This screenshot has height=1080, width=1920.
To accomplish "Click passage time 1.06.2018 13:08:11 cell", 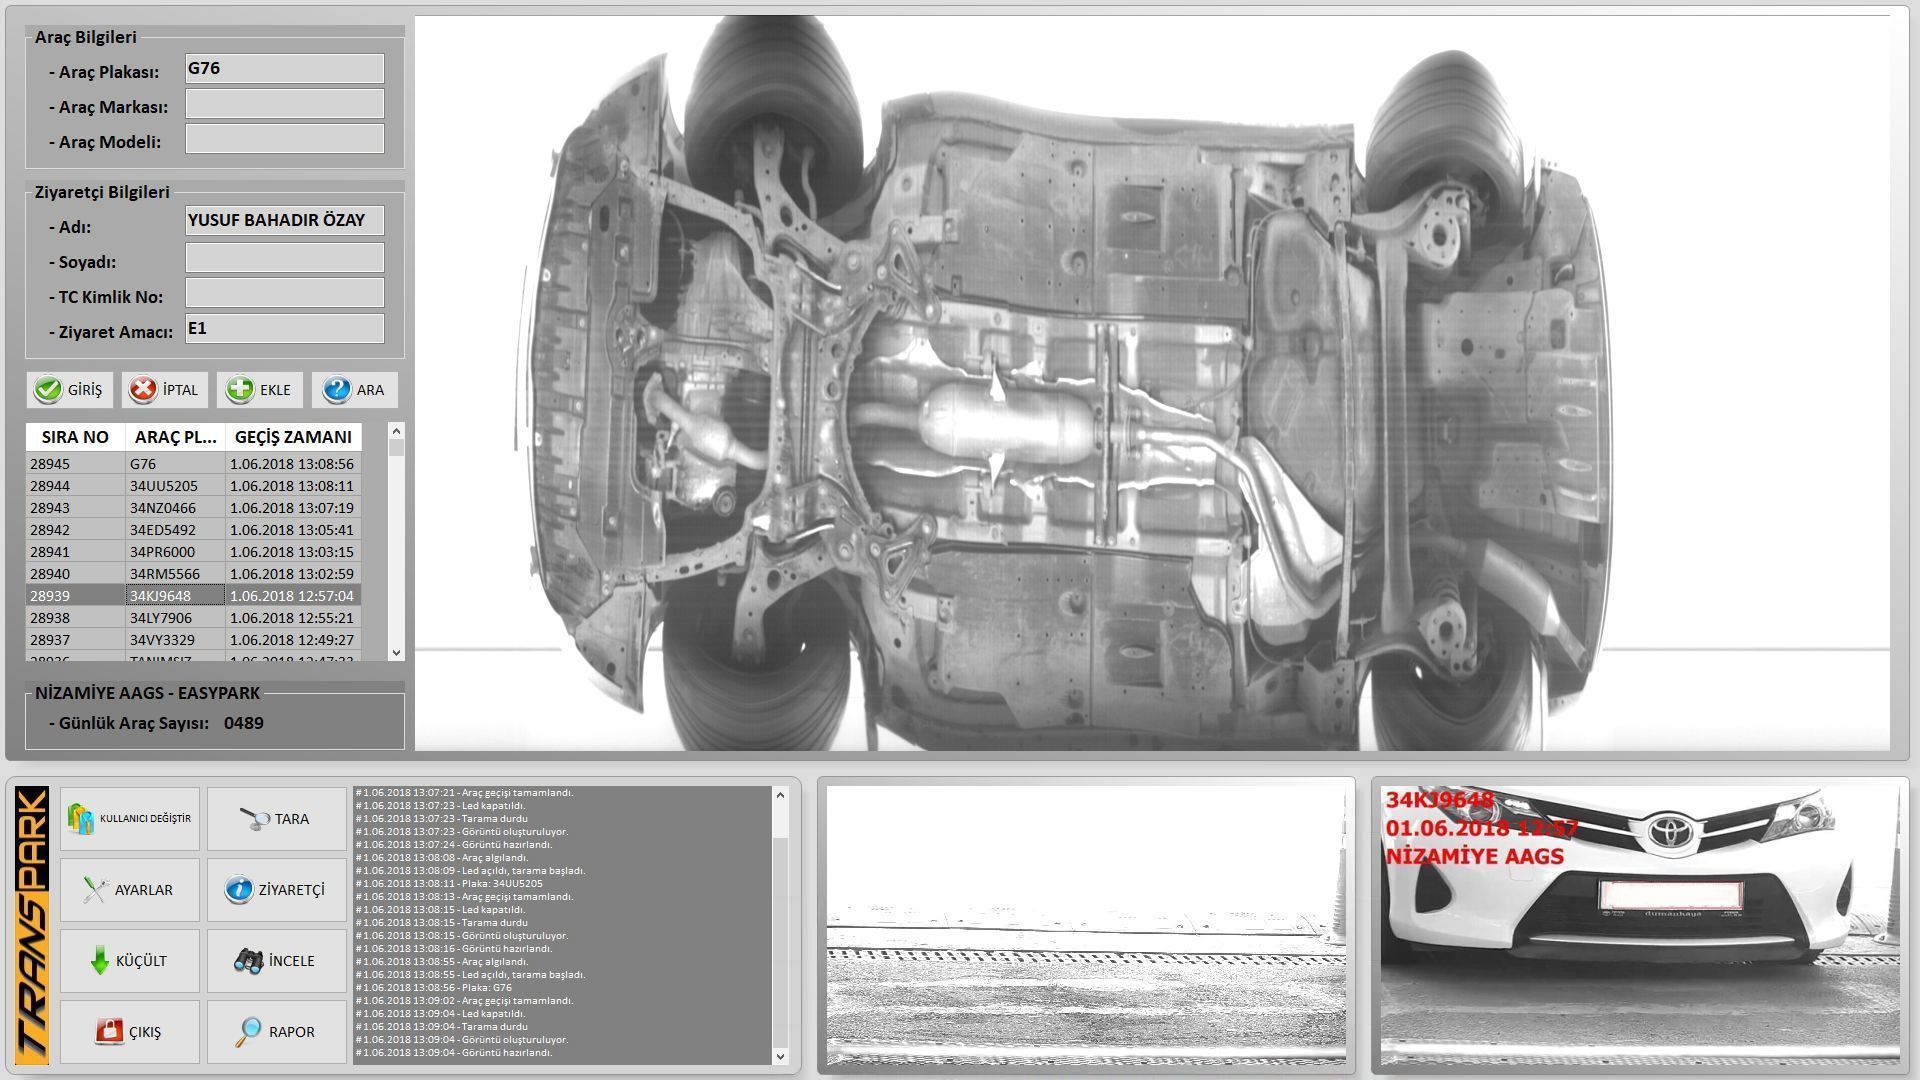I will tap(293, 486).
